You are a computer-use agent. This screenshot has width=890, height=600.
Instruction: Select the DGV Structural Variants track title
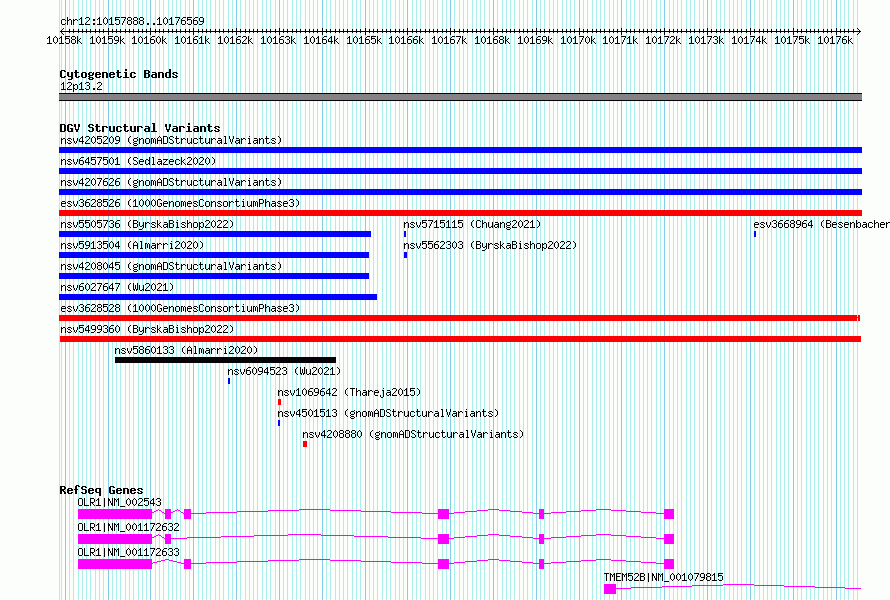click(x=140, y=128)
